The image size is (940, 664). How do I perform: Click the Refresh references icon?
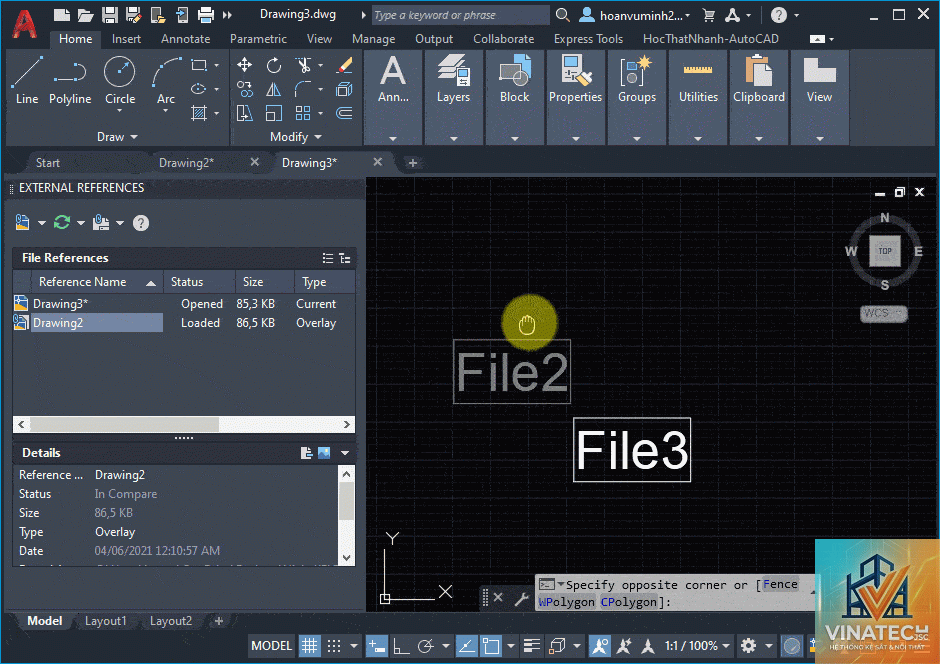click(x=62, y=223)
